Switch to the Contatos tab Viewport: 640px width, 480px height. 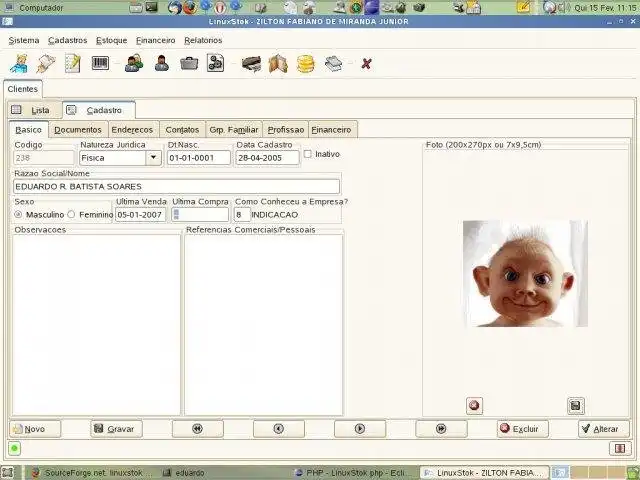tap(182, 130)
